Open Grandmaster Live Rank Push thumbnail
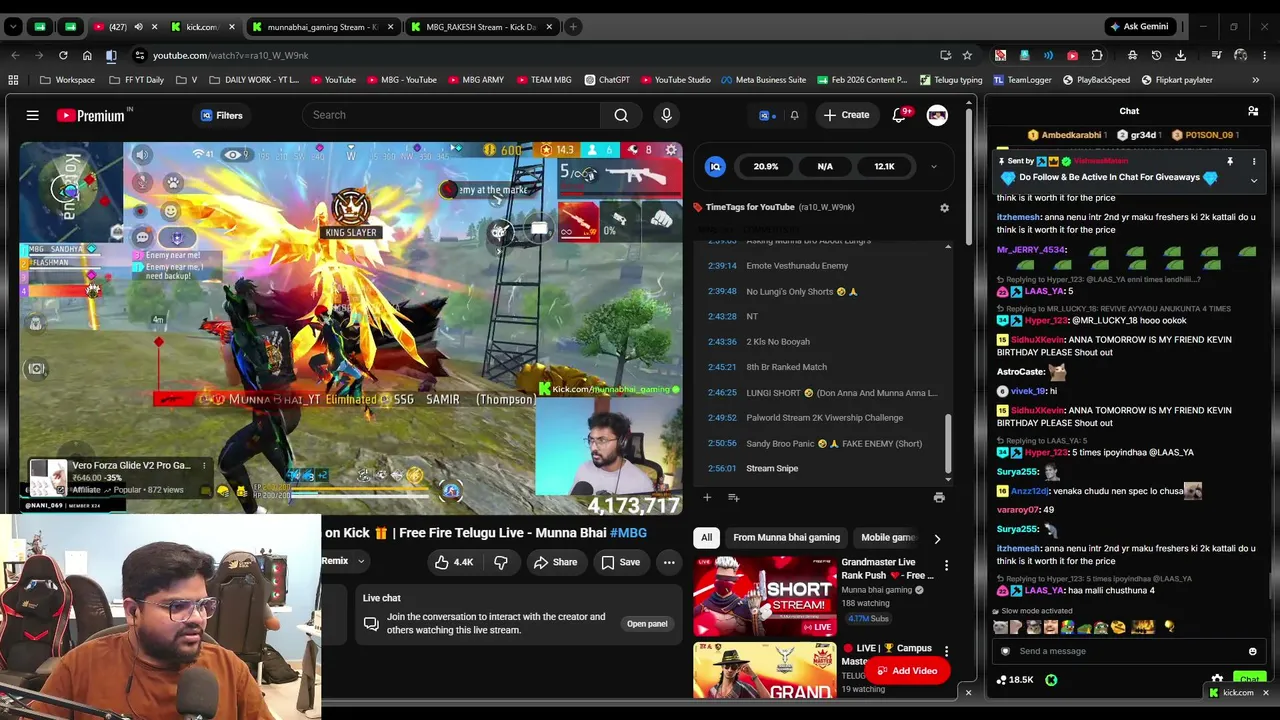Viewport: 1280px width, 720px height. pos(765,597)
